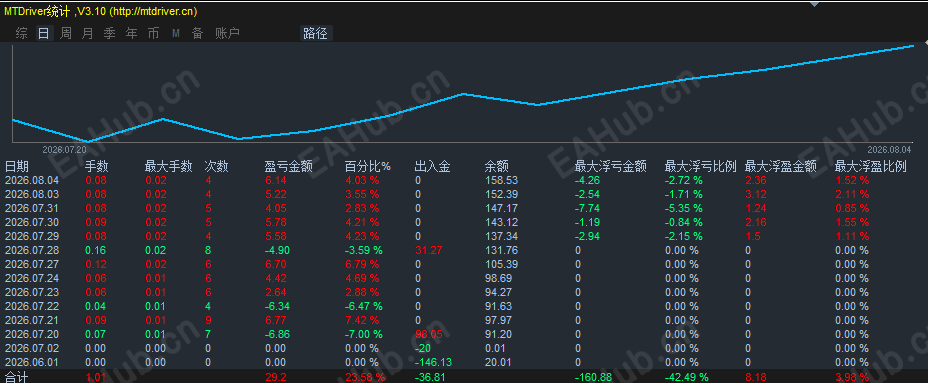
Task: Click the loss value -4.90
Action: [x=277, y=250]
